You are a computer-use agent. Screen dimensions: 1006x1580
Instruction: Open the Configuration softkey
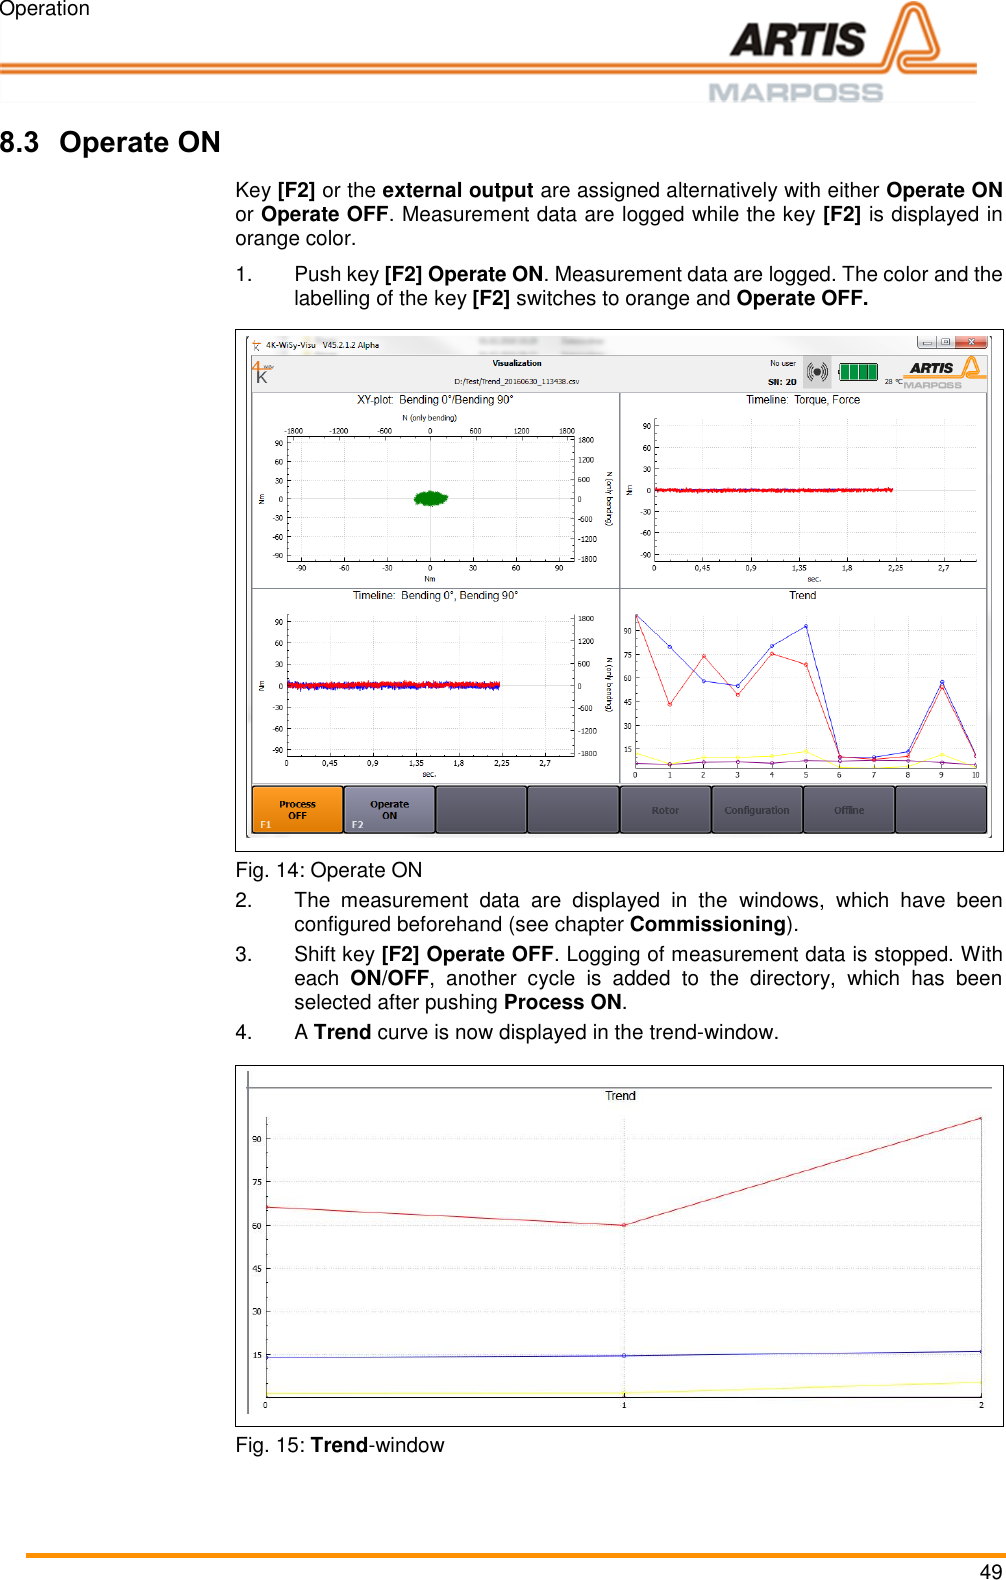757,809
